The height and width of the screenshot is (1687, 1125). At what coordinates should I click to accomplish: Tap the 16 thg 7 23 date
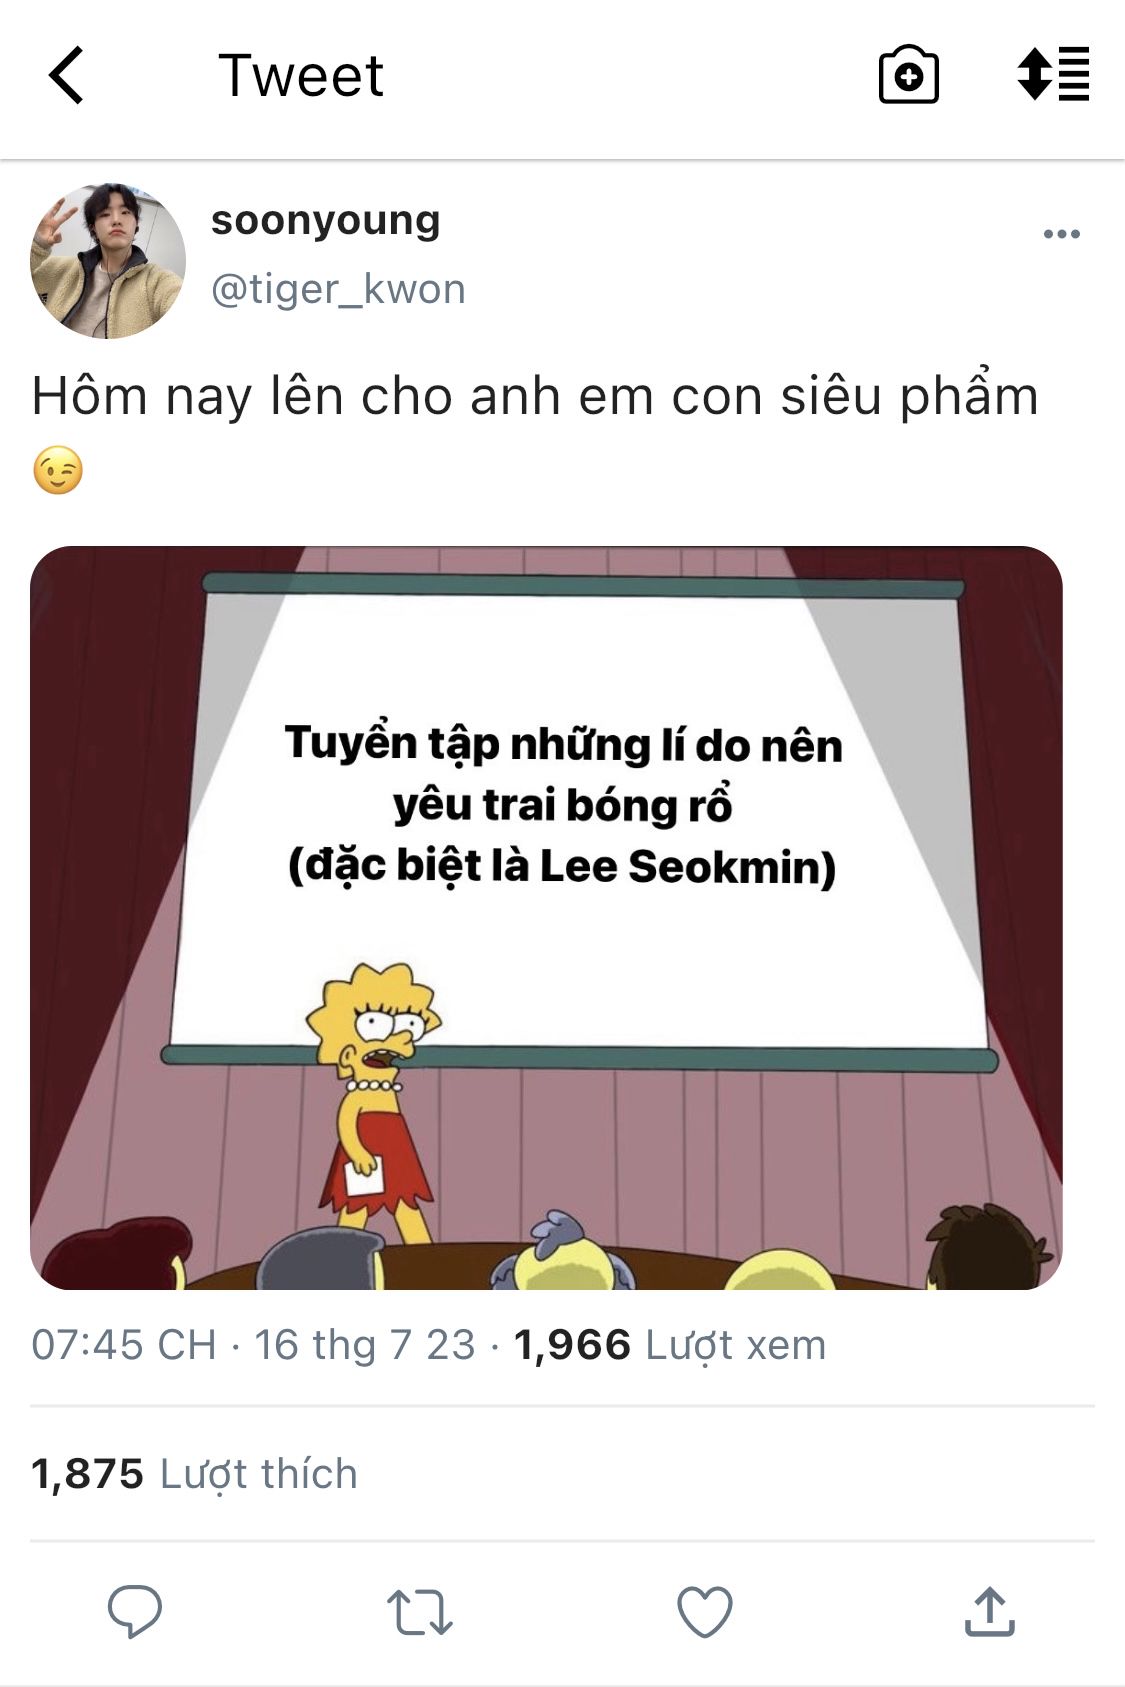click(x=364, y=1345)
